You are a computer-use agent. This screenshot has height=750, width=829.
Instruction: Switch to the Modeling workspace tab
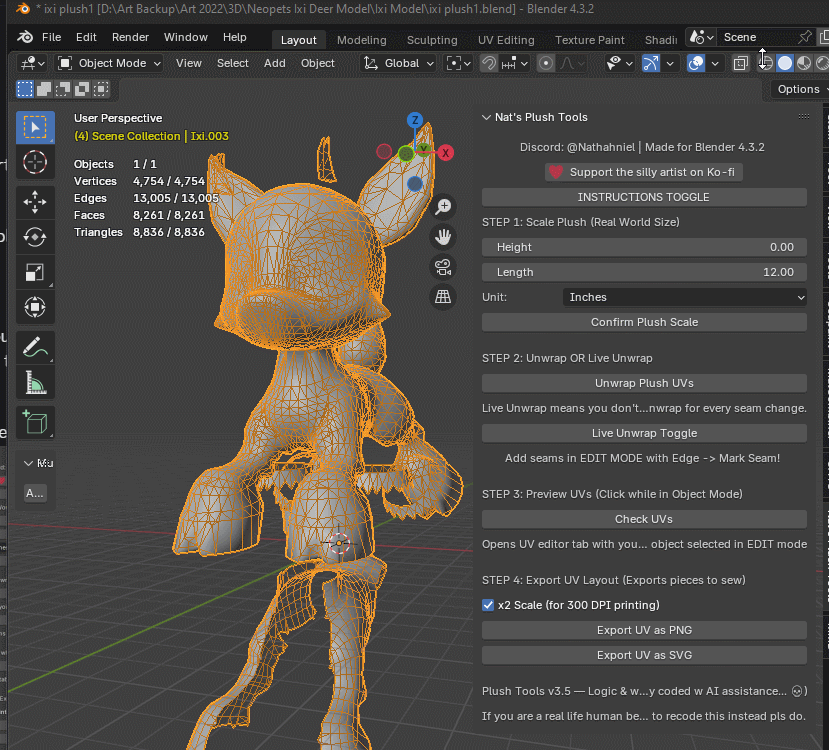pyautogui.click(x=362, y=40)
